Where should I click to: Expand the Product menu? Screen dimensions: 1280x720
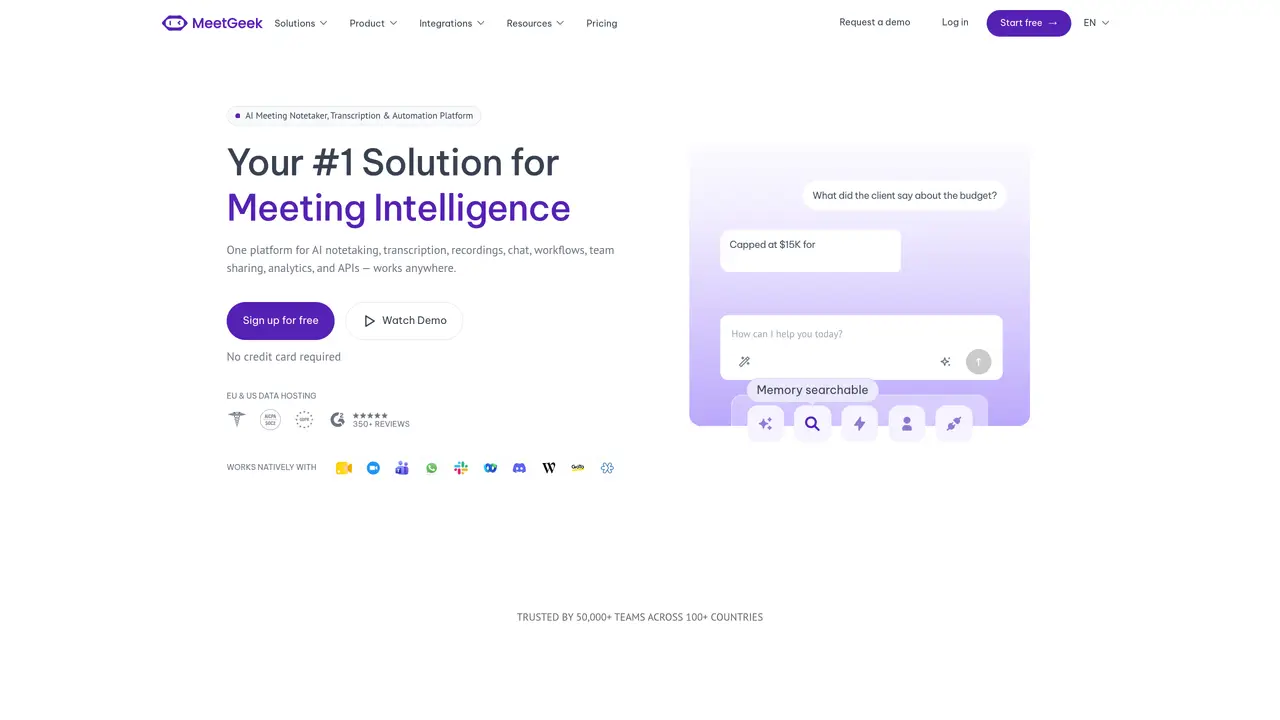point(373,23)
